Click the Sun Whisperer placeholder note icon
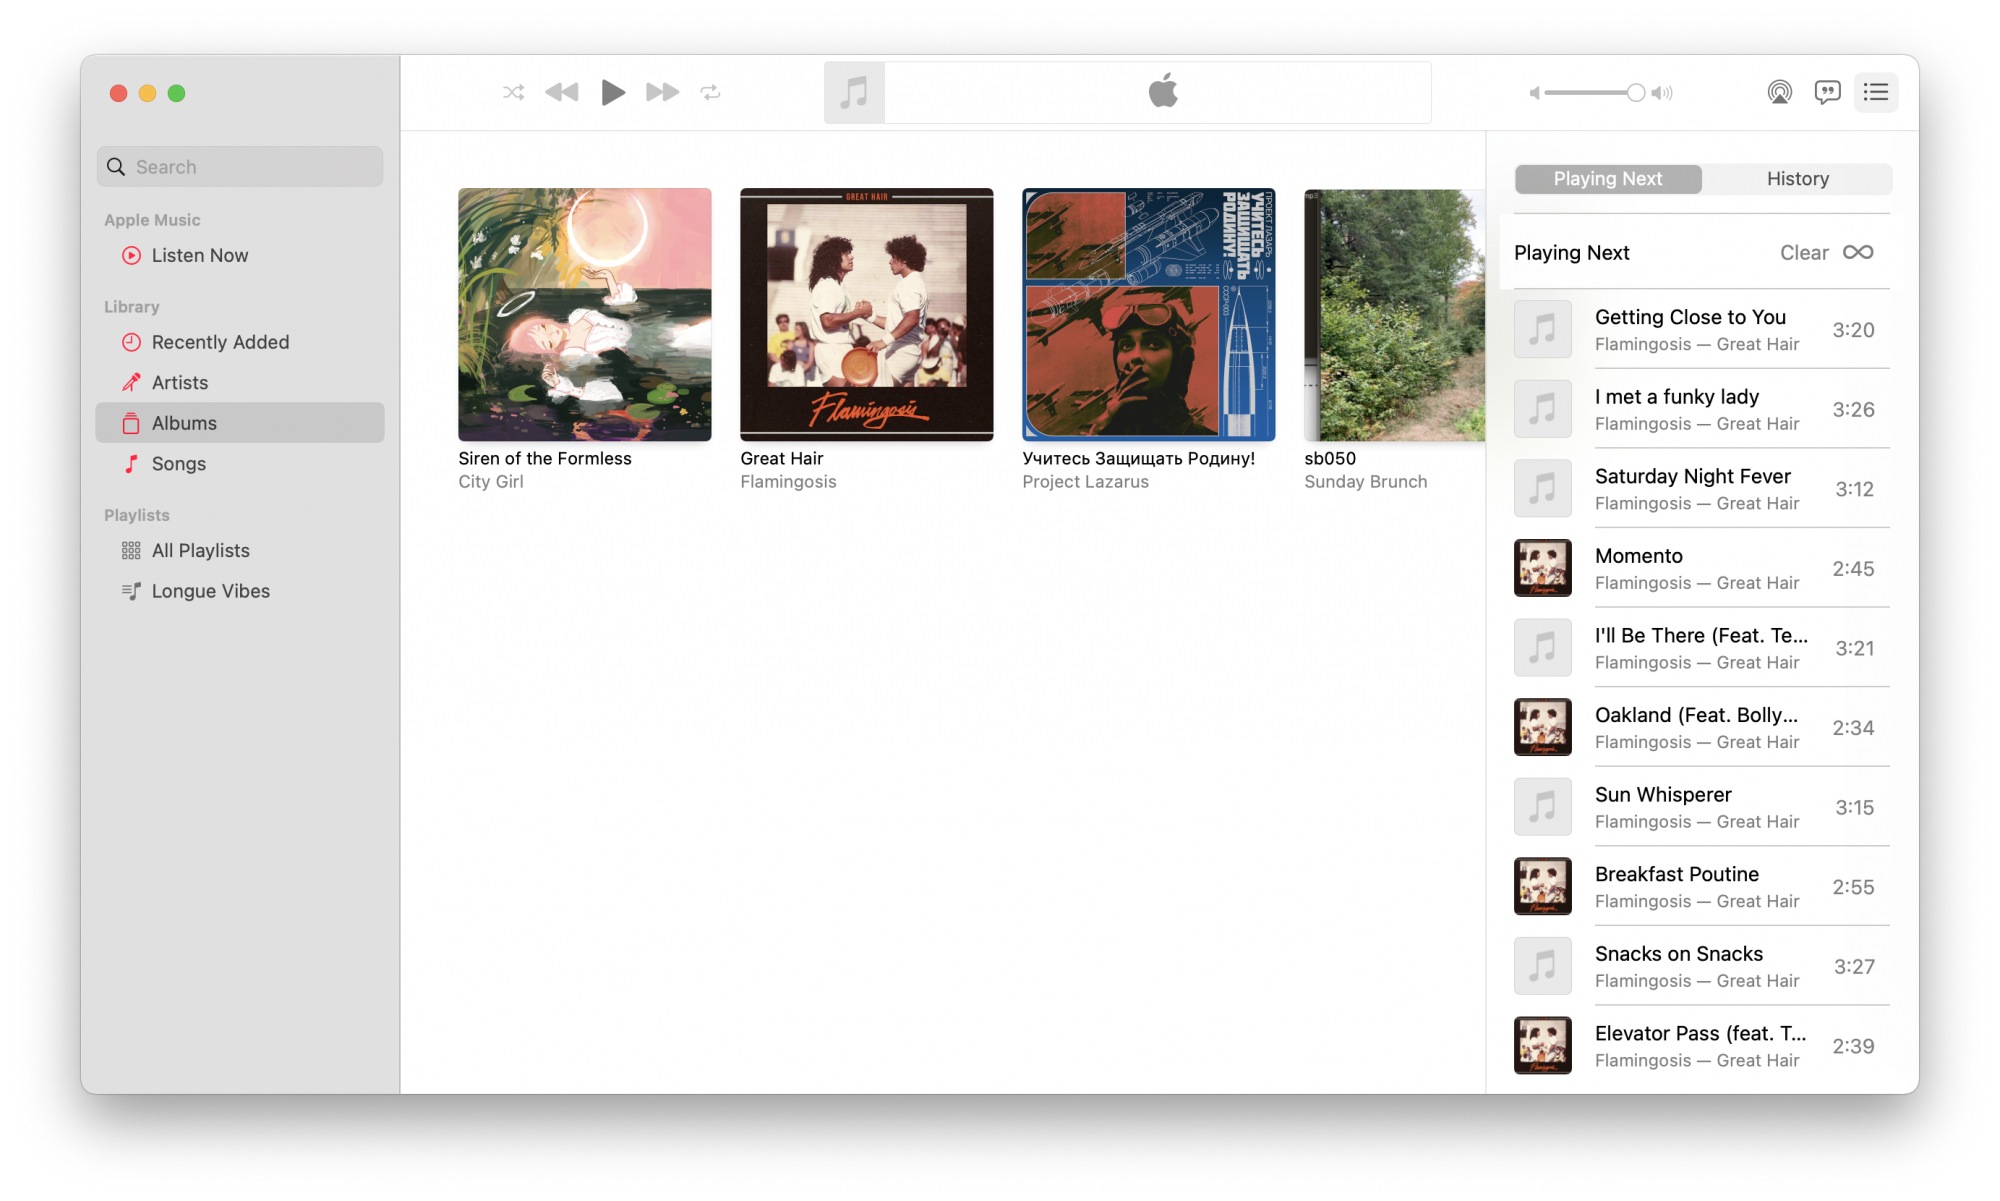This screenshot has height=1201, width=2000. click(1542, 807)
